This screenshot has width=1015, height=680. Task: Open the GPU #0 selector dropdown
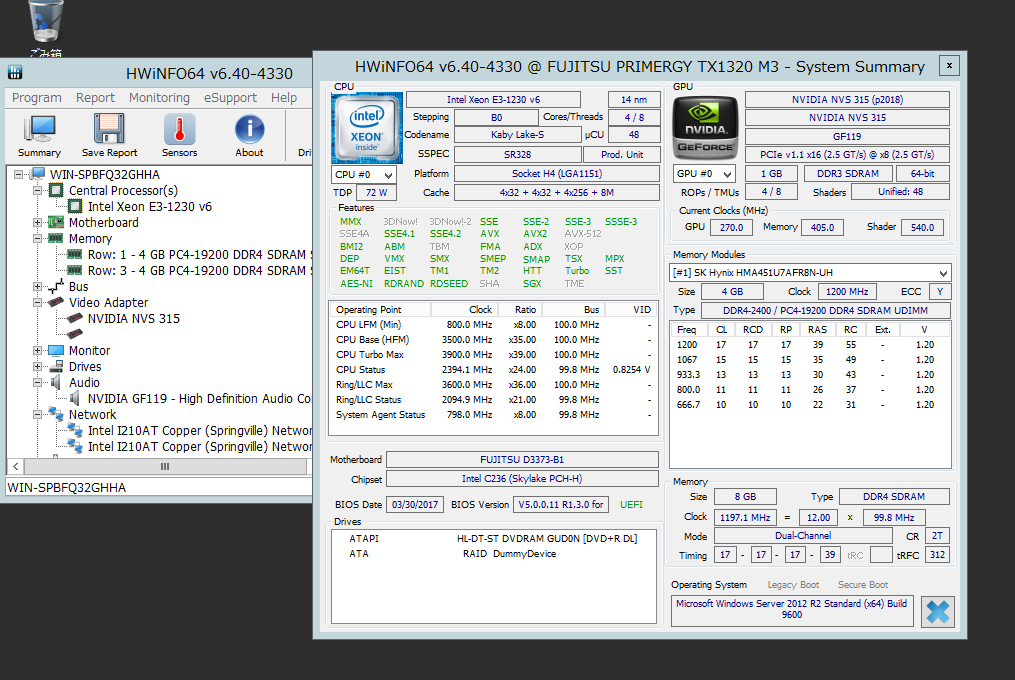[x=704, y=174]
